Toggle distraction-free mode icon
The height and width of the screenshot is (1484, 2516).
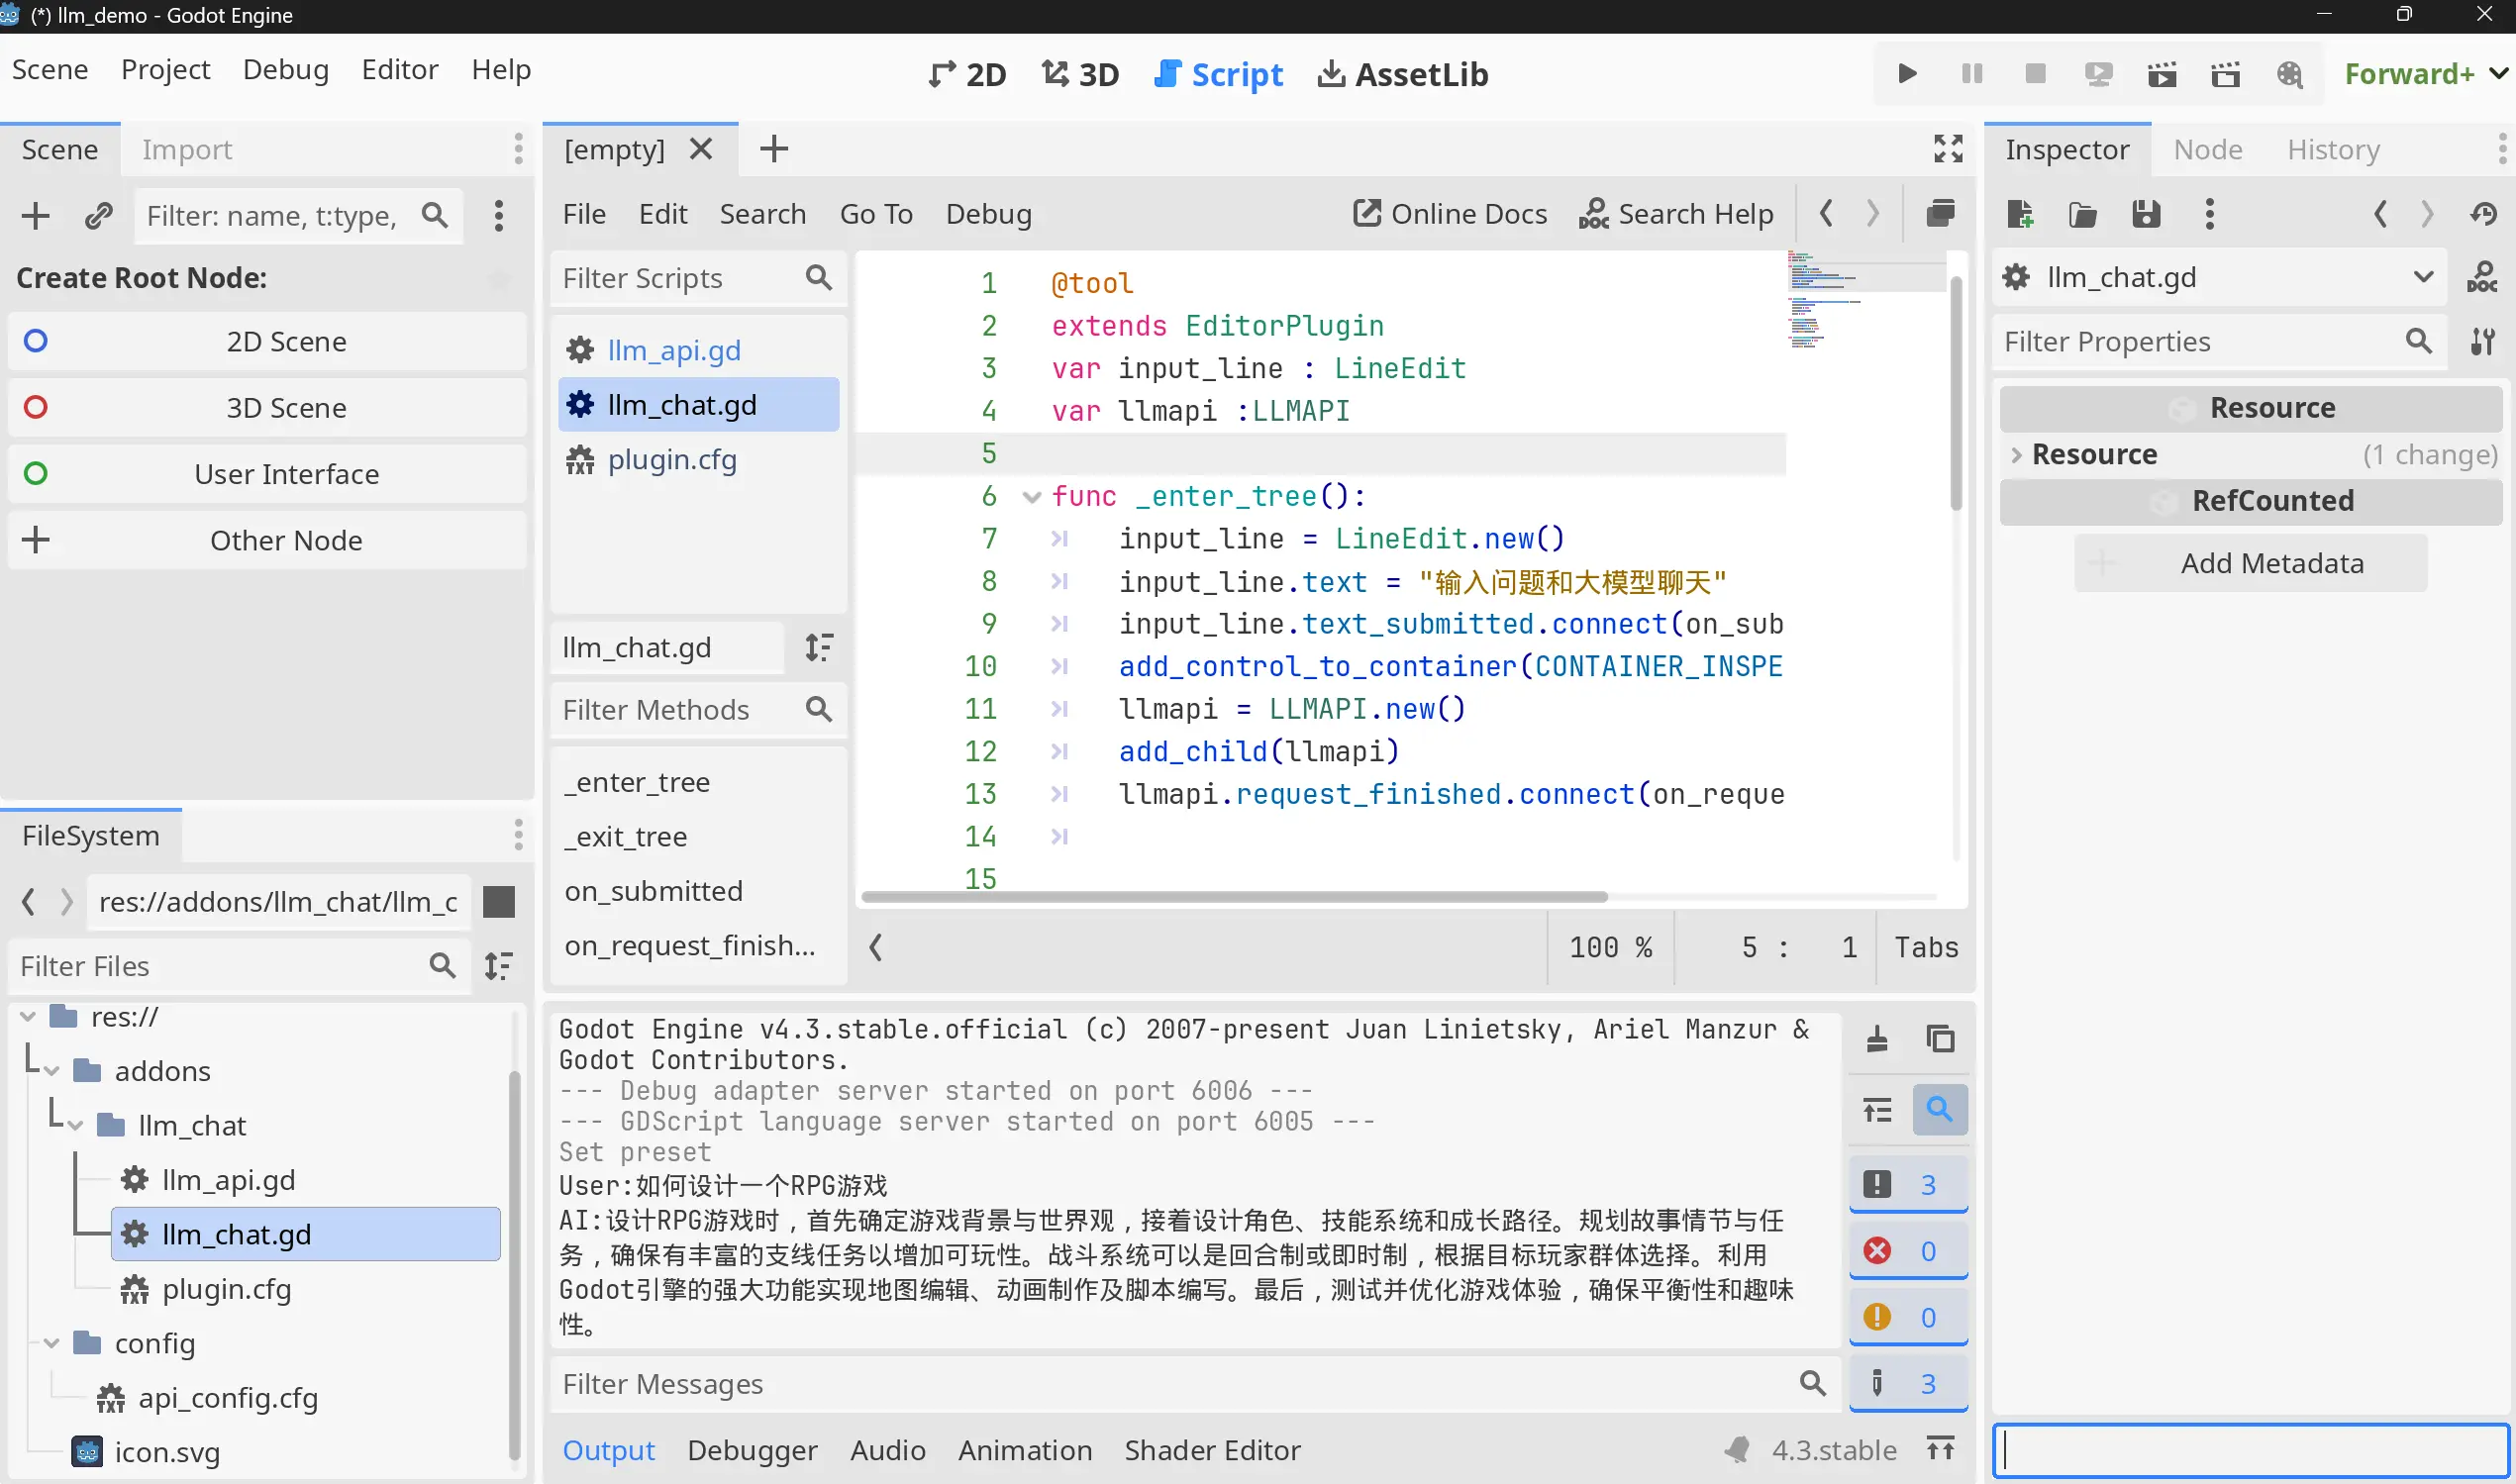tap(1948, 149)
